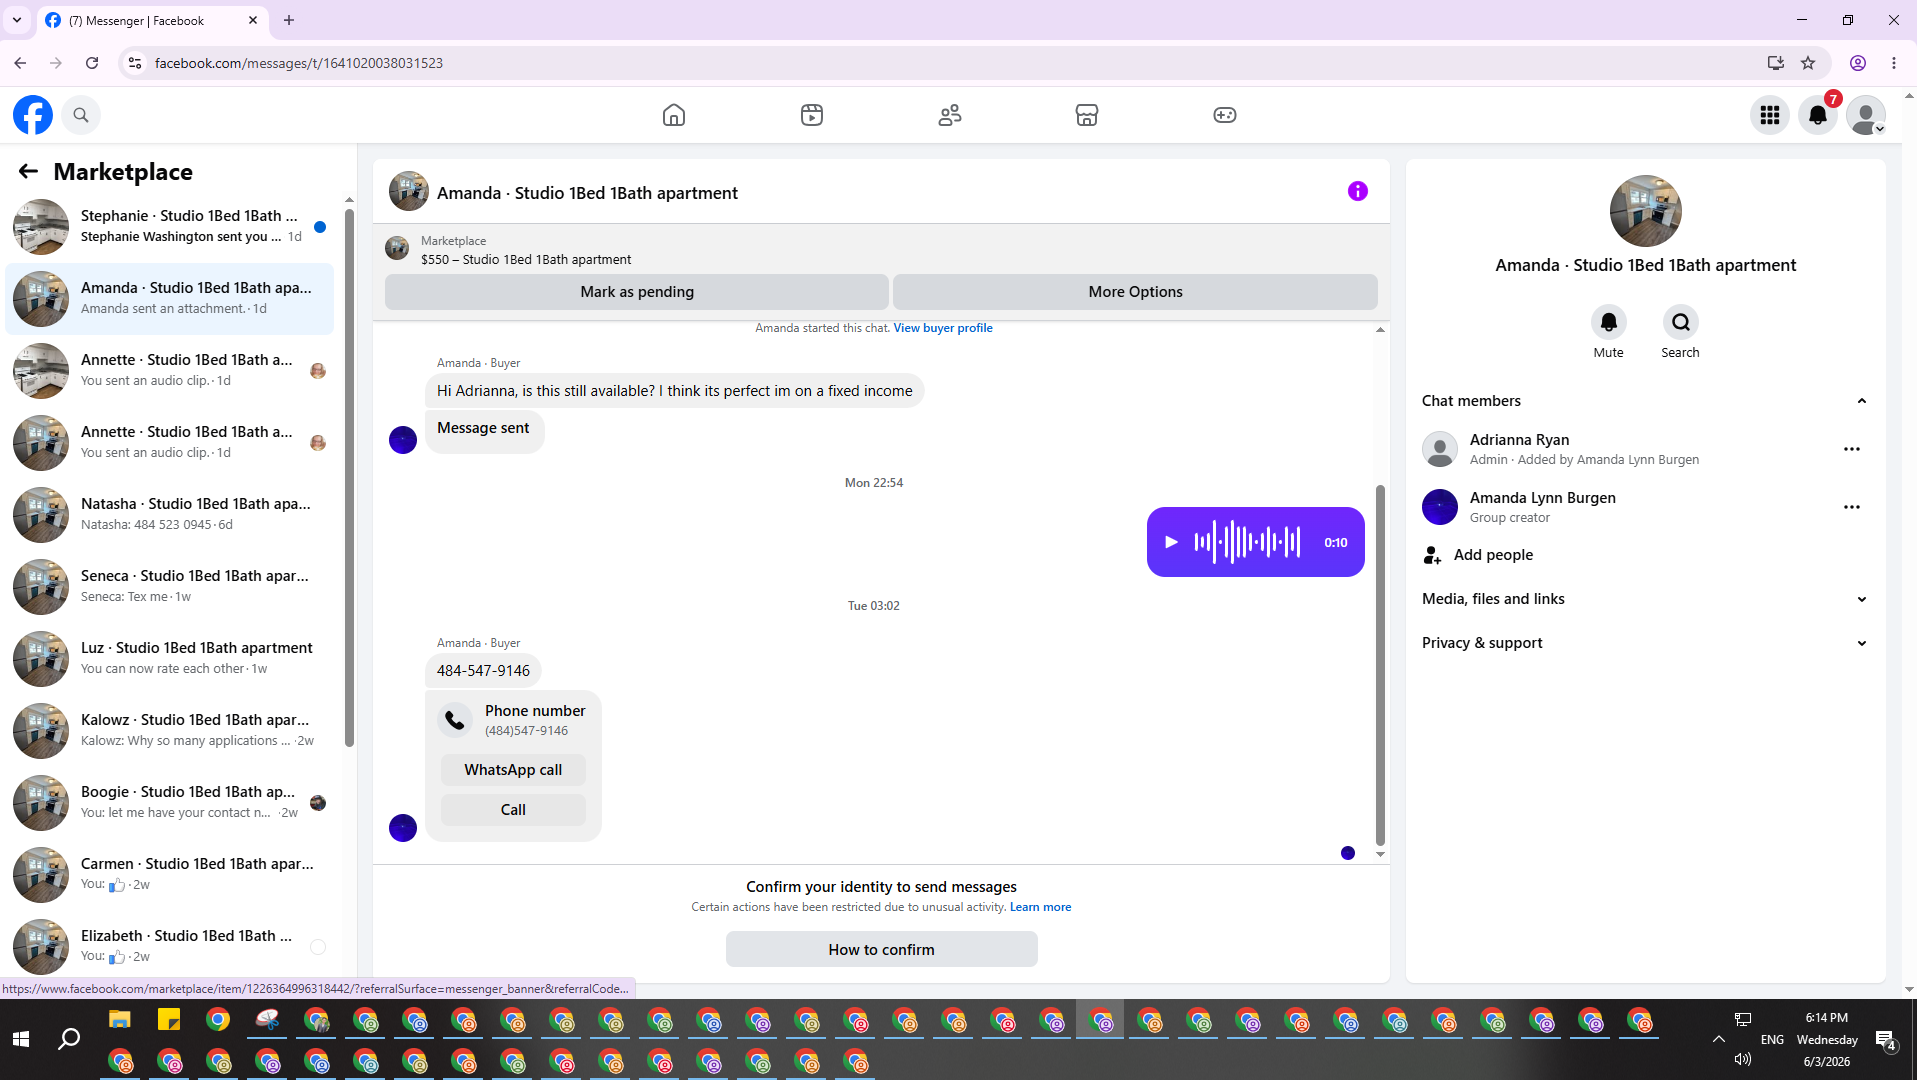Open Stephanie Studio 1Bed 1Bath conversation
1917x1080 pixels.
pos(170,227)
